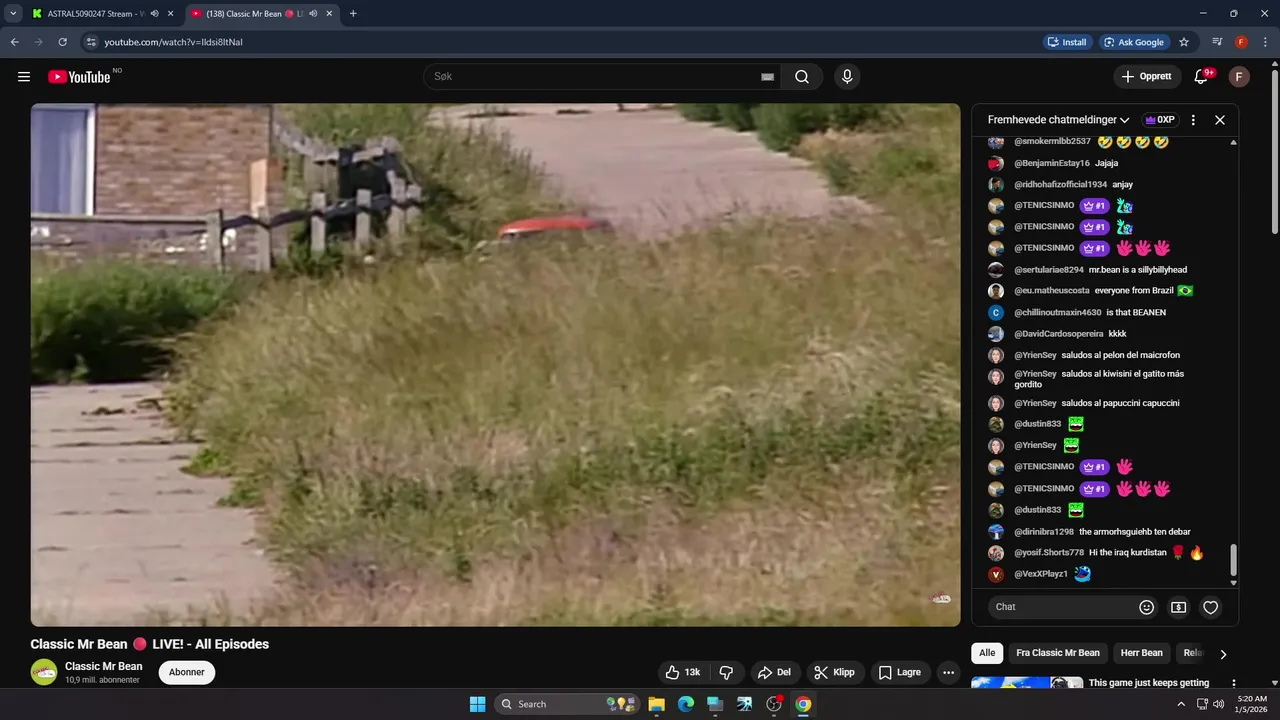Open the Windows taskbar Search box
Viewport: 1280px width, 720px height.
[567, 704]
